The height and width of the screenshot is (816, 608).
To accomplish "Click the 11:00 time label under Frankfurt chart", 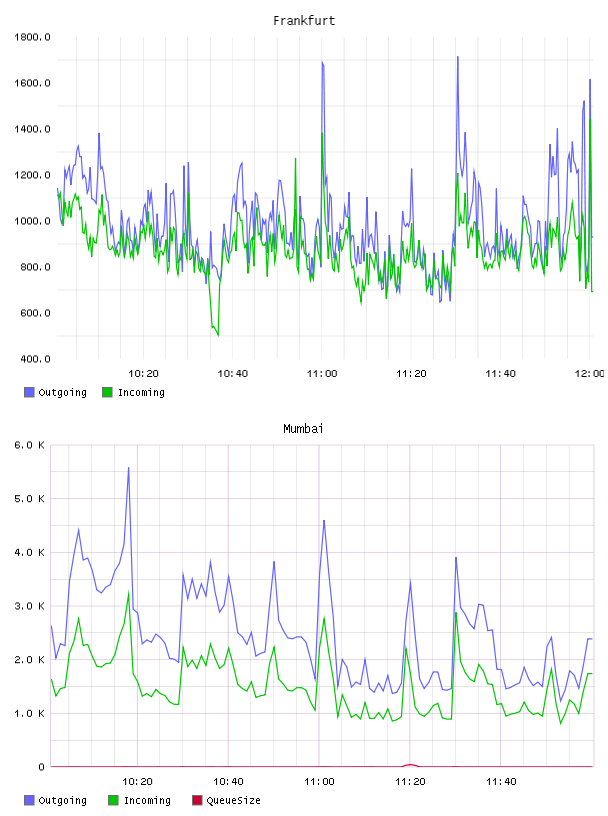I will point(322,374).
